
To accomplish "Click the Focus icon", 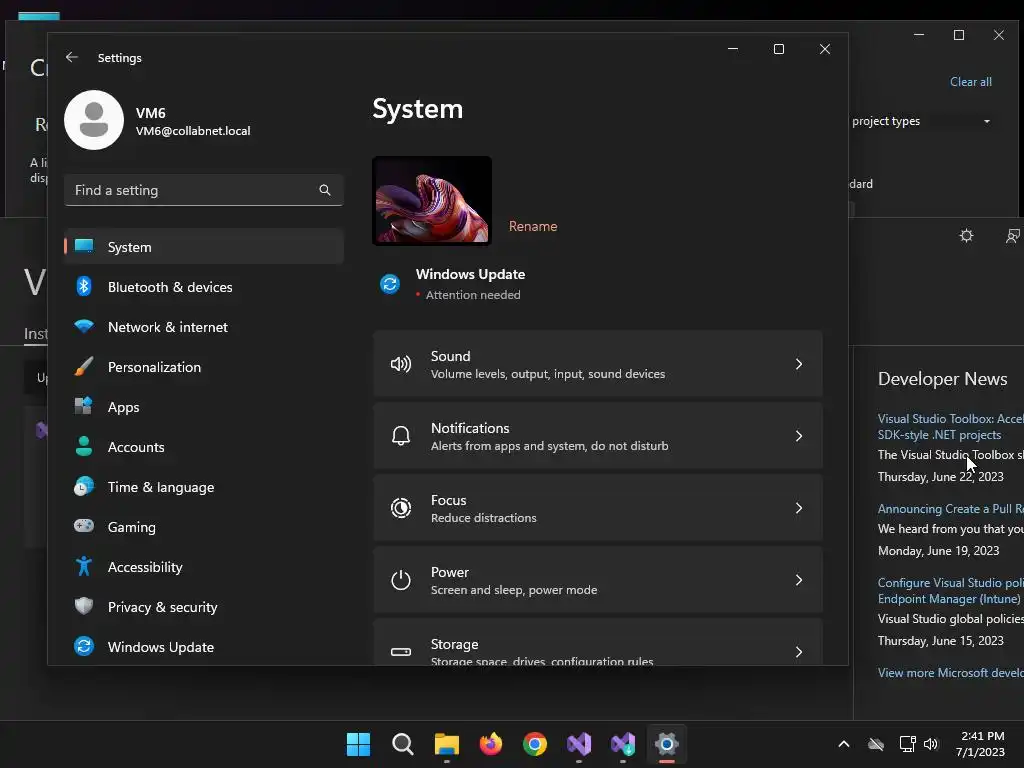I will coord(401,508).
